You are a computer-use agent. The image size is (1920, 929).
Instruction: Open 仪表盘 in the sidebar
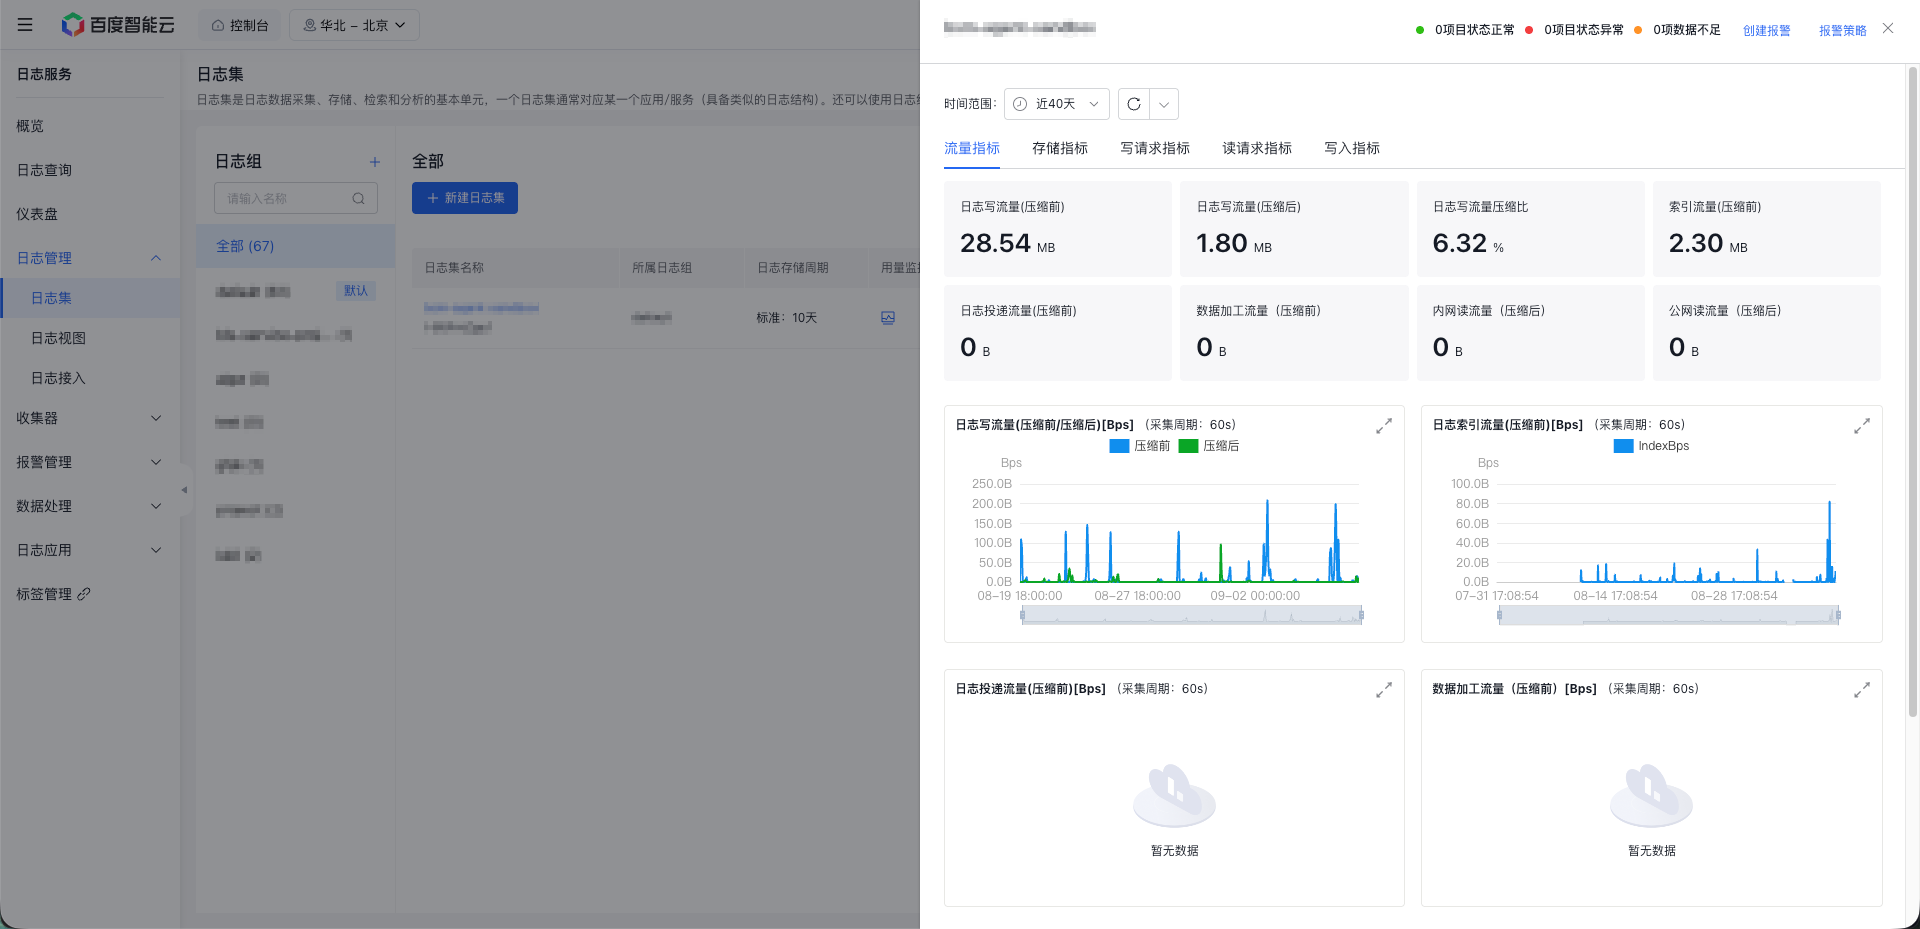point(37,214)
